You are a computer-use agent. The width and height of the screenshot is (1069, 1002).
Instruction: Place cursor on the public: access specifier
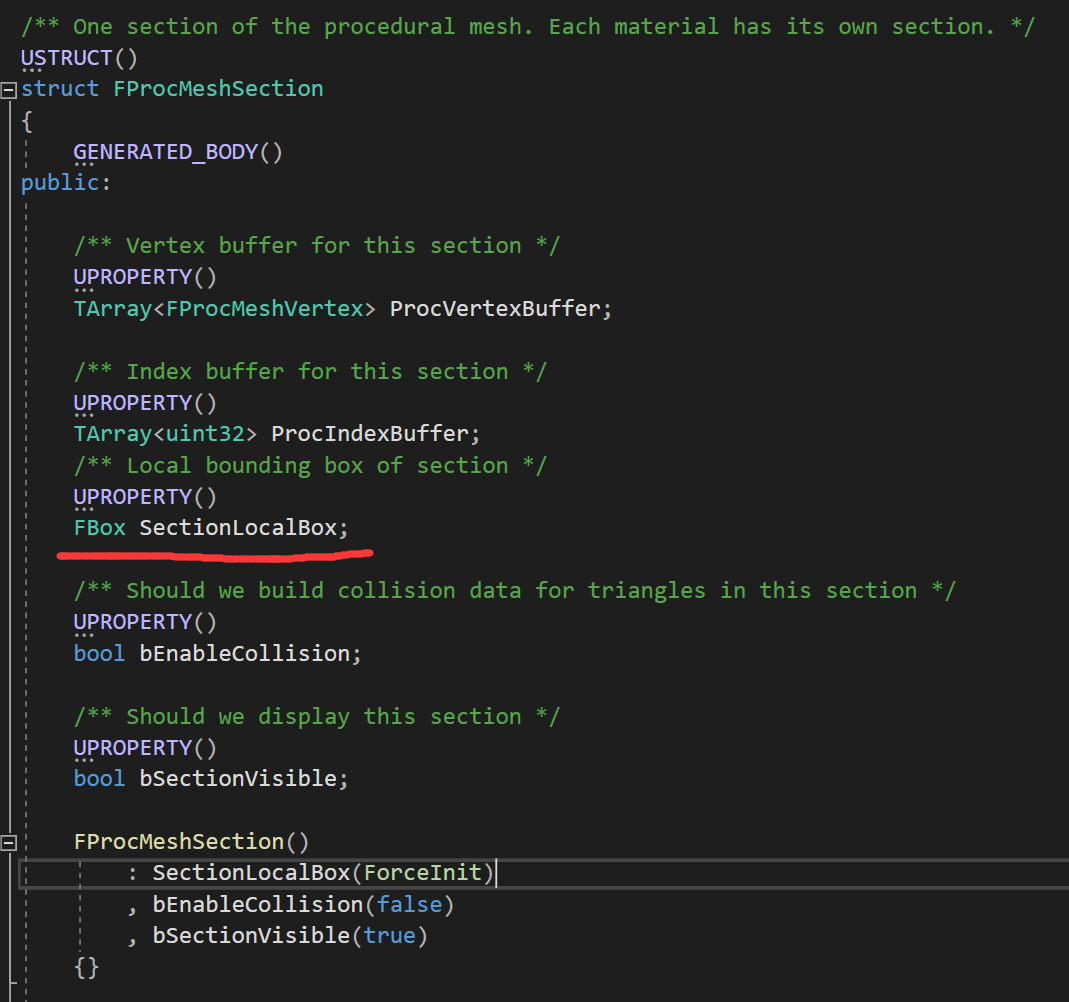[x=65, y=183]
